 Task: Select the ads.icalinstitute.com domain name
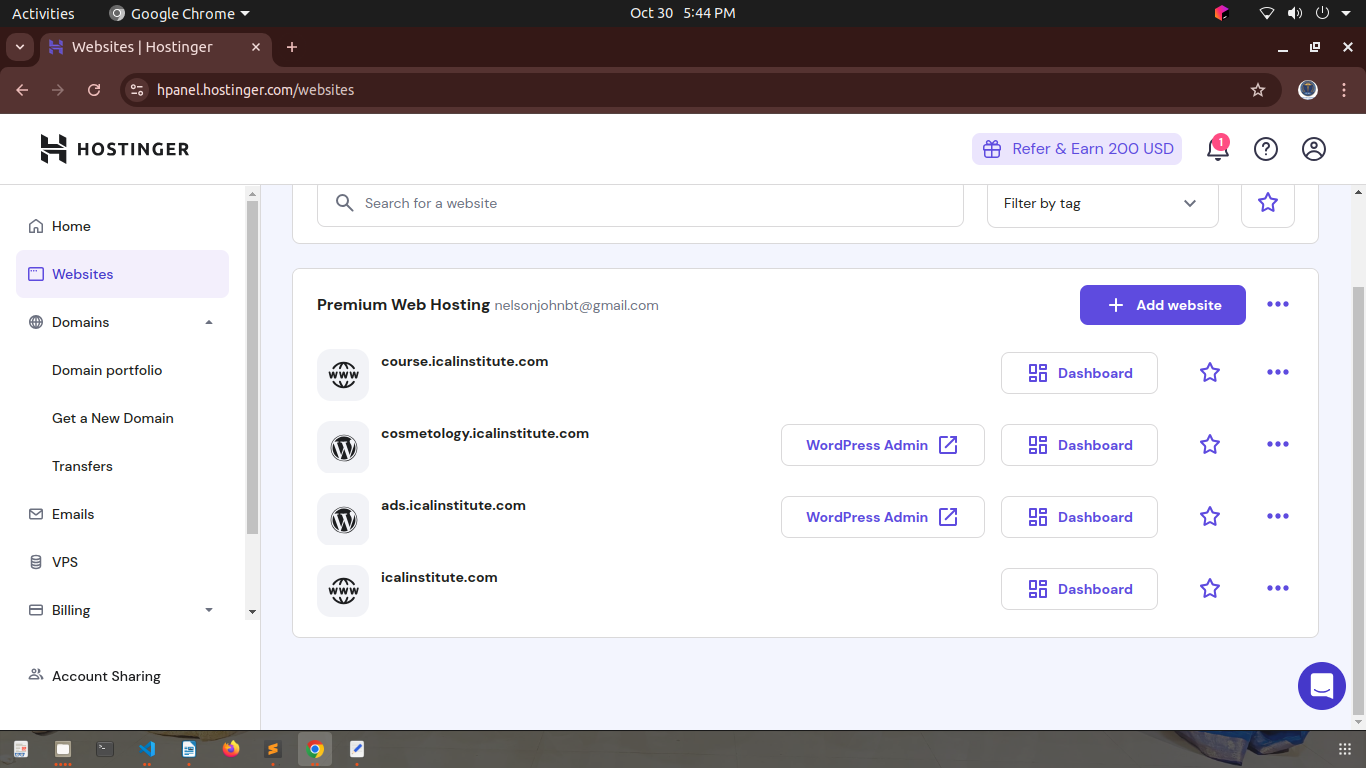[x=453, y=506]
